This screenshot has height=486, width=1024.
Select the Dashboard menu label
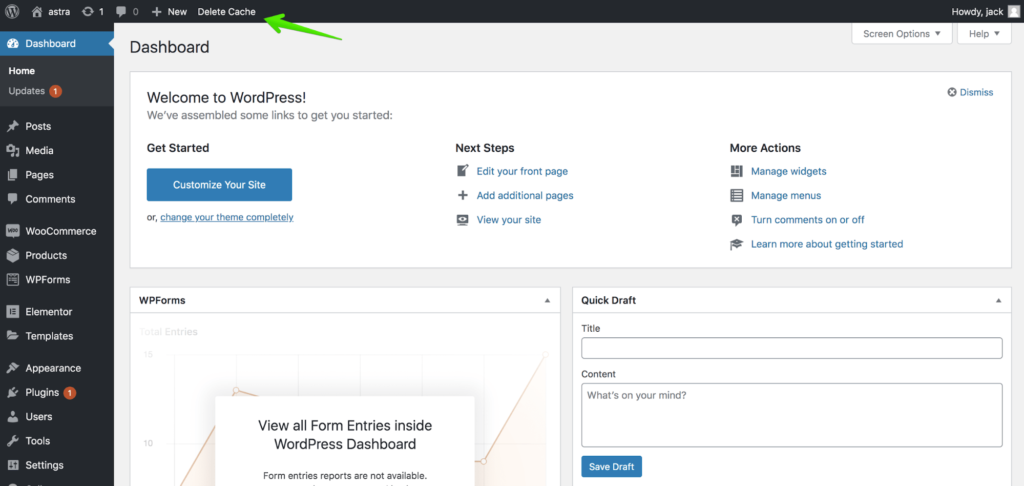tap(50, 44)
